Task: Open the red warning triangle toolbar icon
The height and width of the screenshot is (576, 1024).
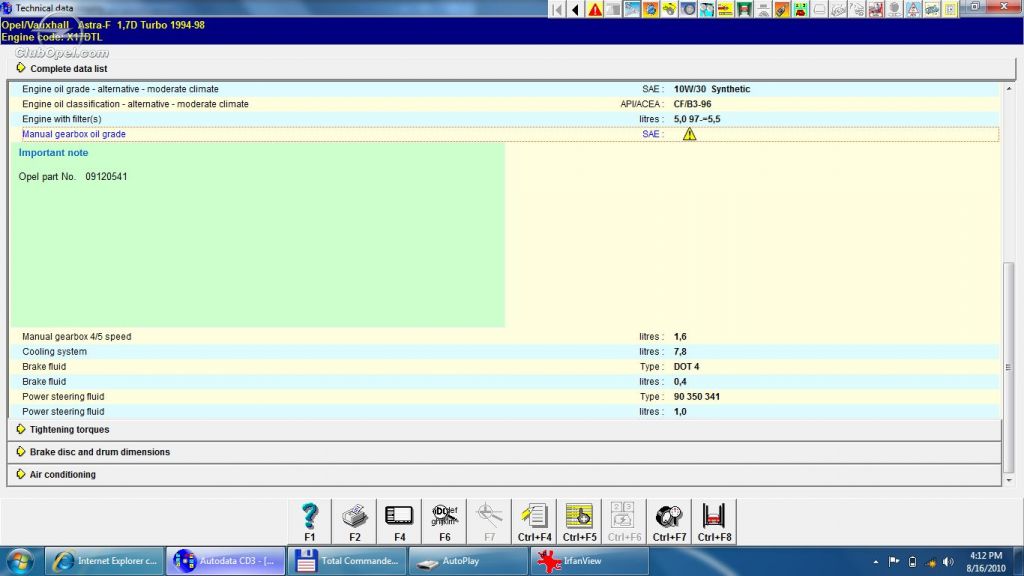Action: pyautogui.click(x=594, y=9)
